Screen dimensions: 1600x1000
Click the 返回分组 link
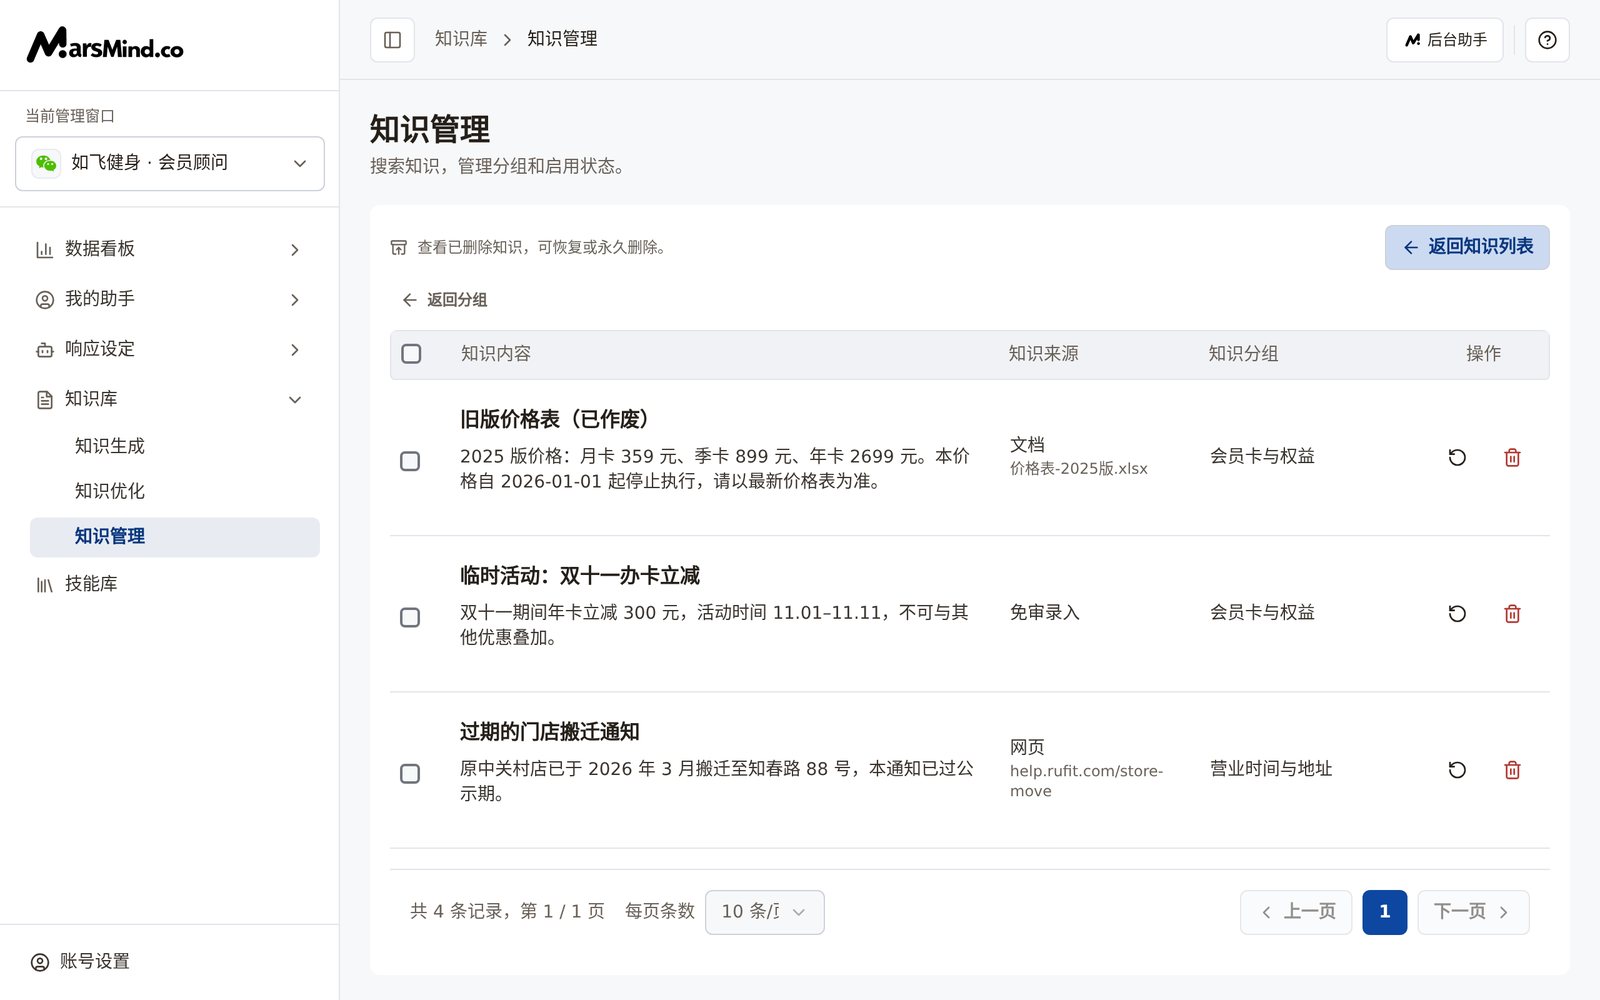(x=445, y=300)
